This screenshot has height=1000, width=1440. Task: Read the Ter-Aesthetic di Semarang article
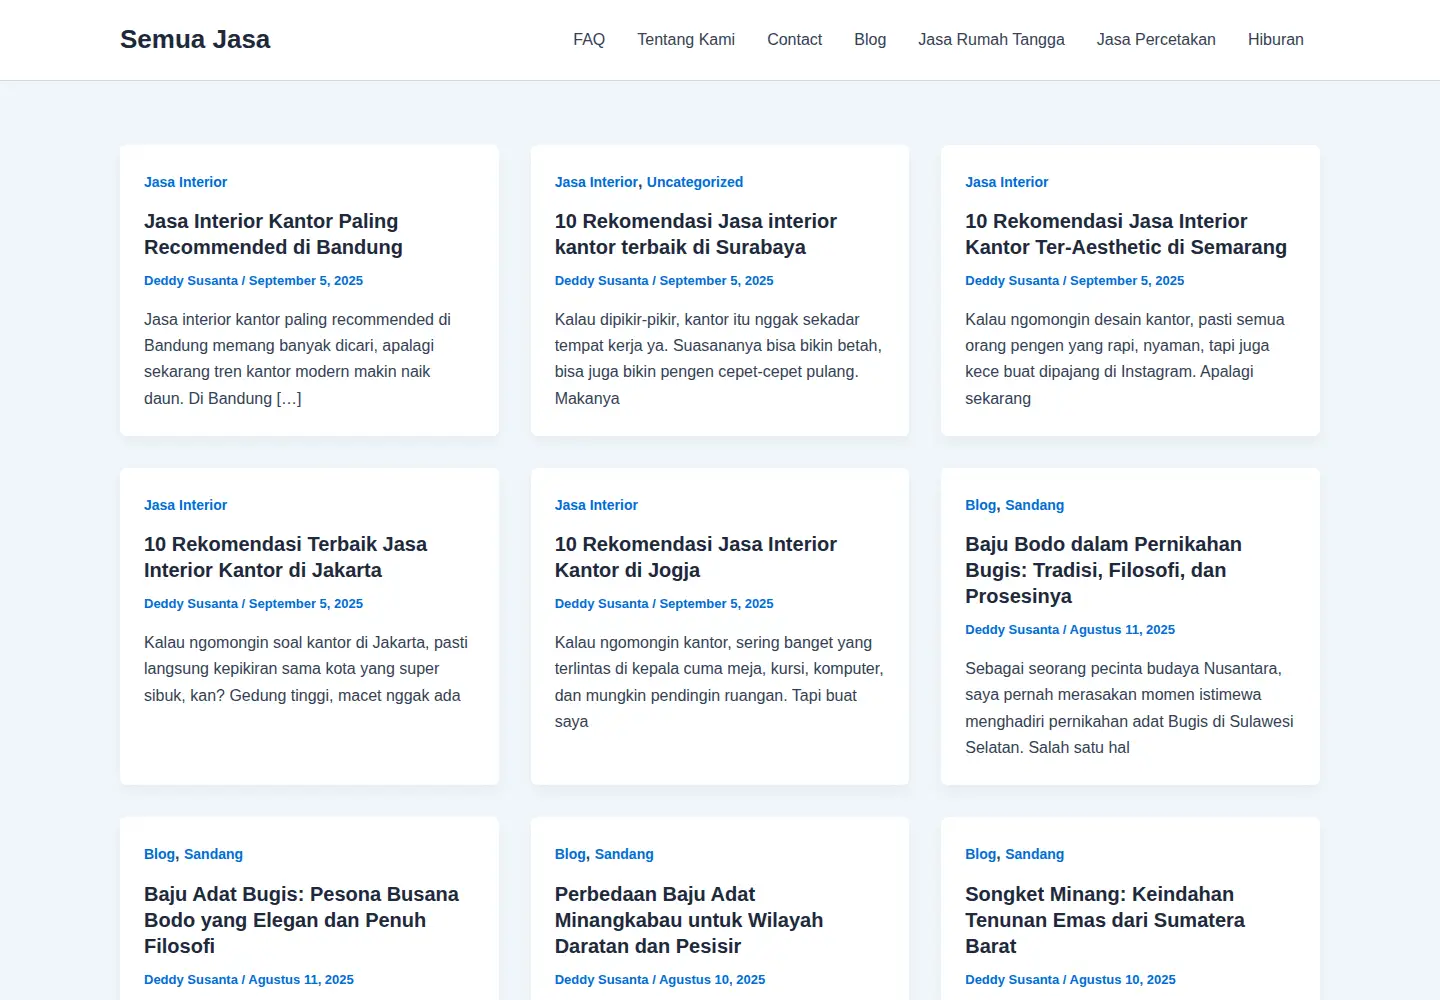coord(1126,234)
